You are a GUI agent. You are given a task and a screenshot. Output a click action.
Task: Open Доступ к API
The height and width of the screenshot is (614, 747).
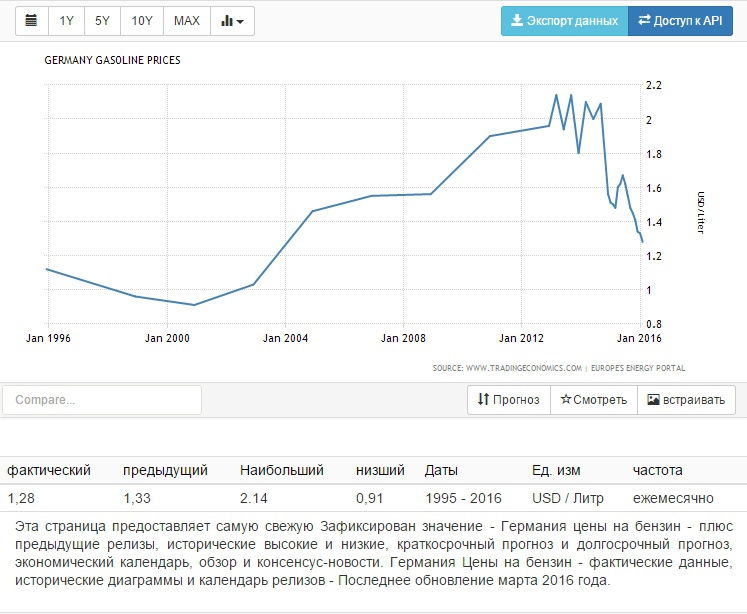click(681, 21)
